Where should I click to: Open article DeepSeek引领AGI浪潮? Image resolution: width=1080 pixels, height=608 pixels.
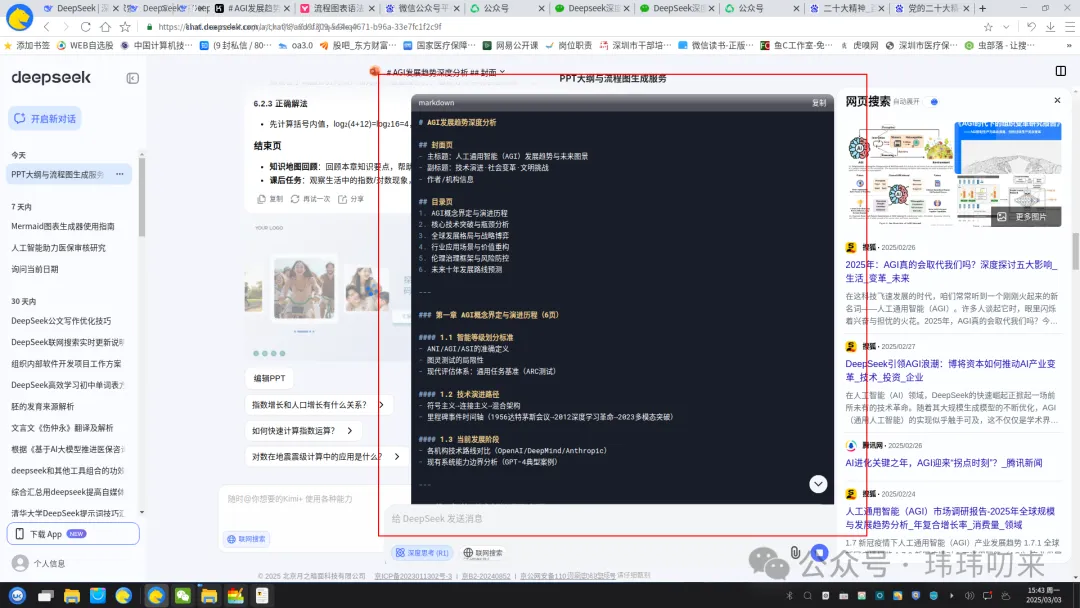pos(951,370)
